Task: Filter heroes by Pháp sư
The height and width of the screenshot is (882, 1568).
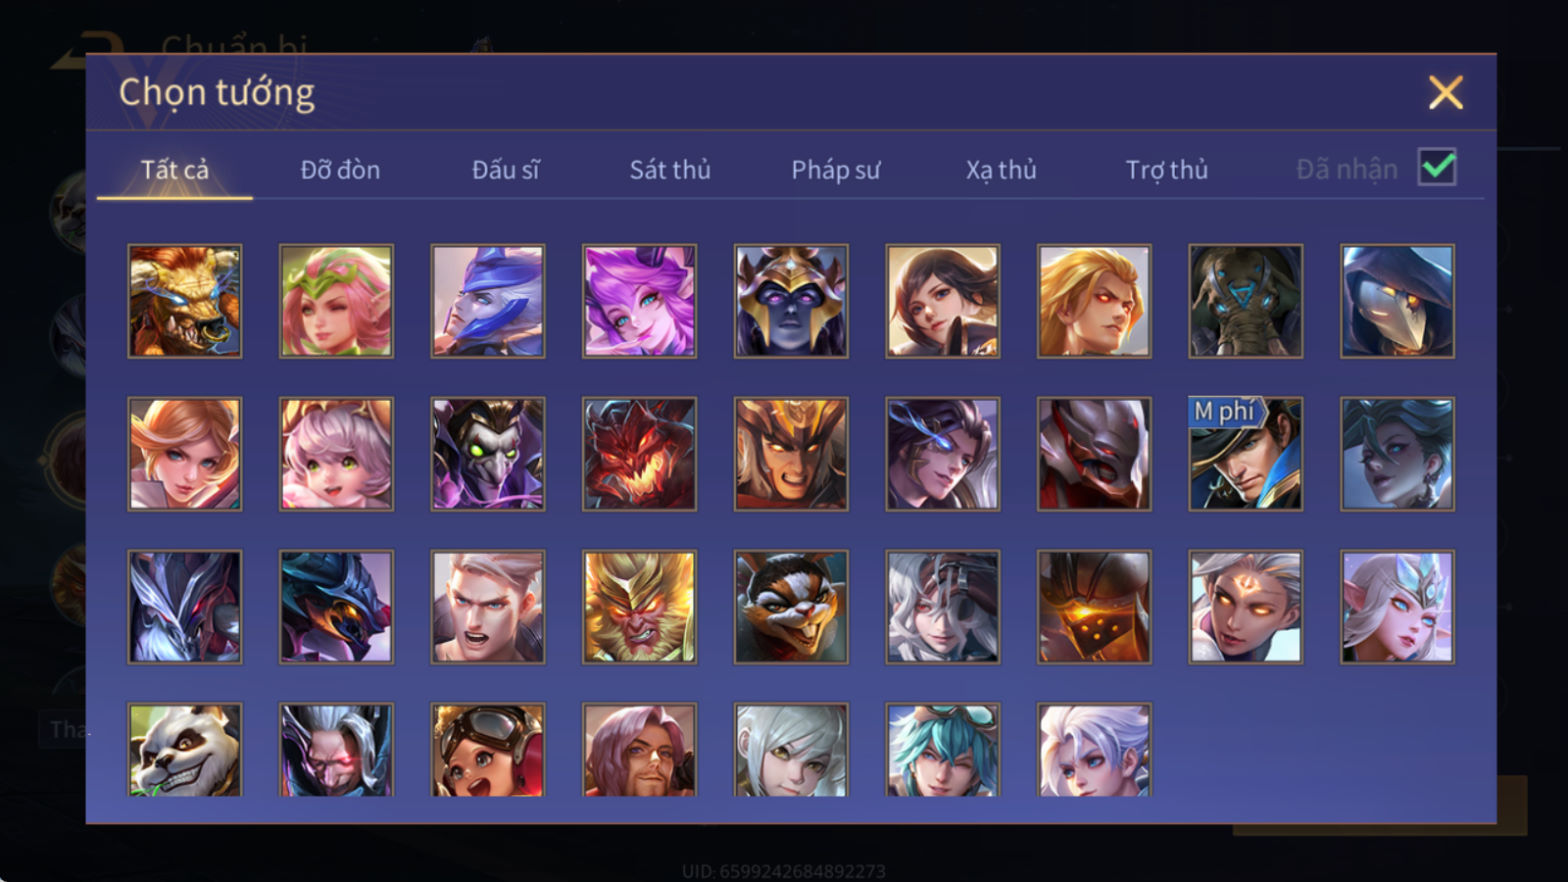Action: pos(835,170)
